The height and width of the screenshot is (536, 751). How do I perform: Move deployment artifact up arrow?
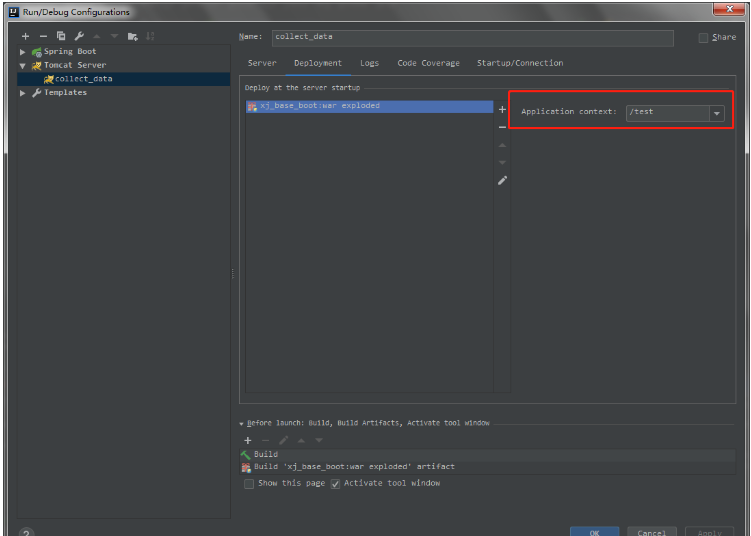pyautogui.click(x=502, y=145)
